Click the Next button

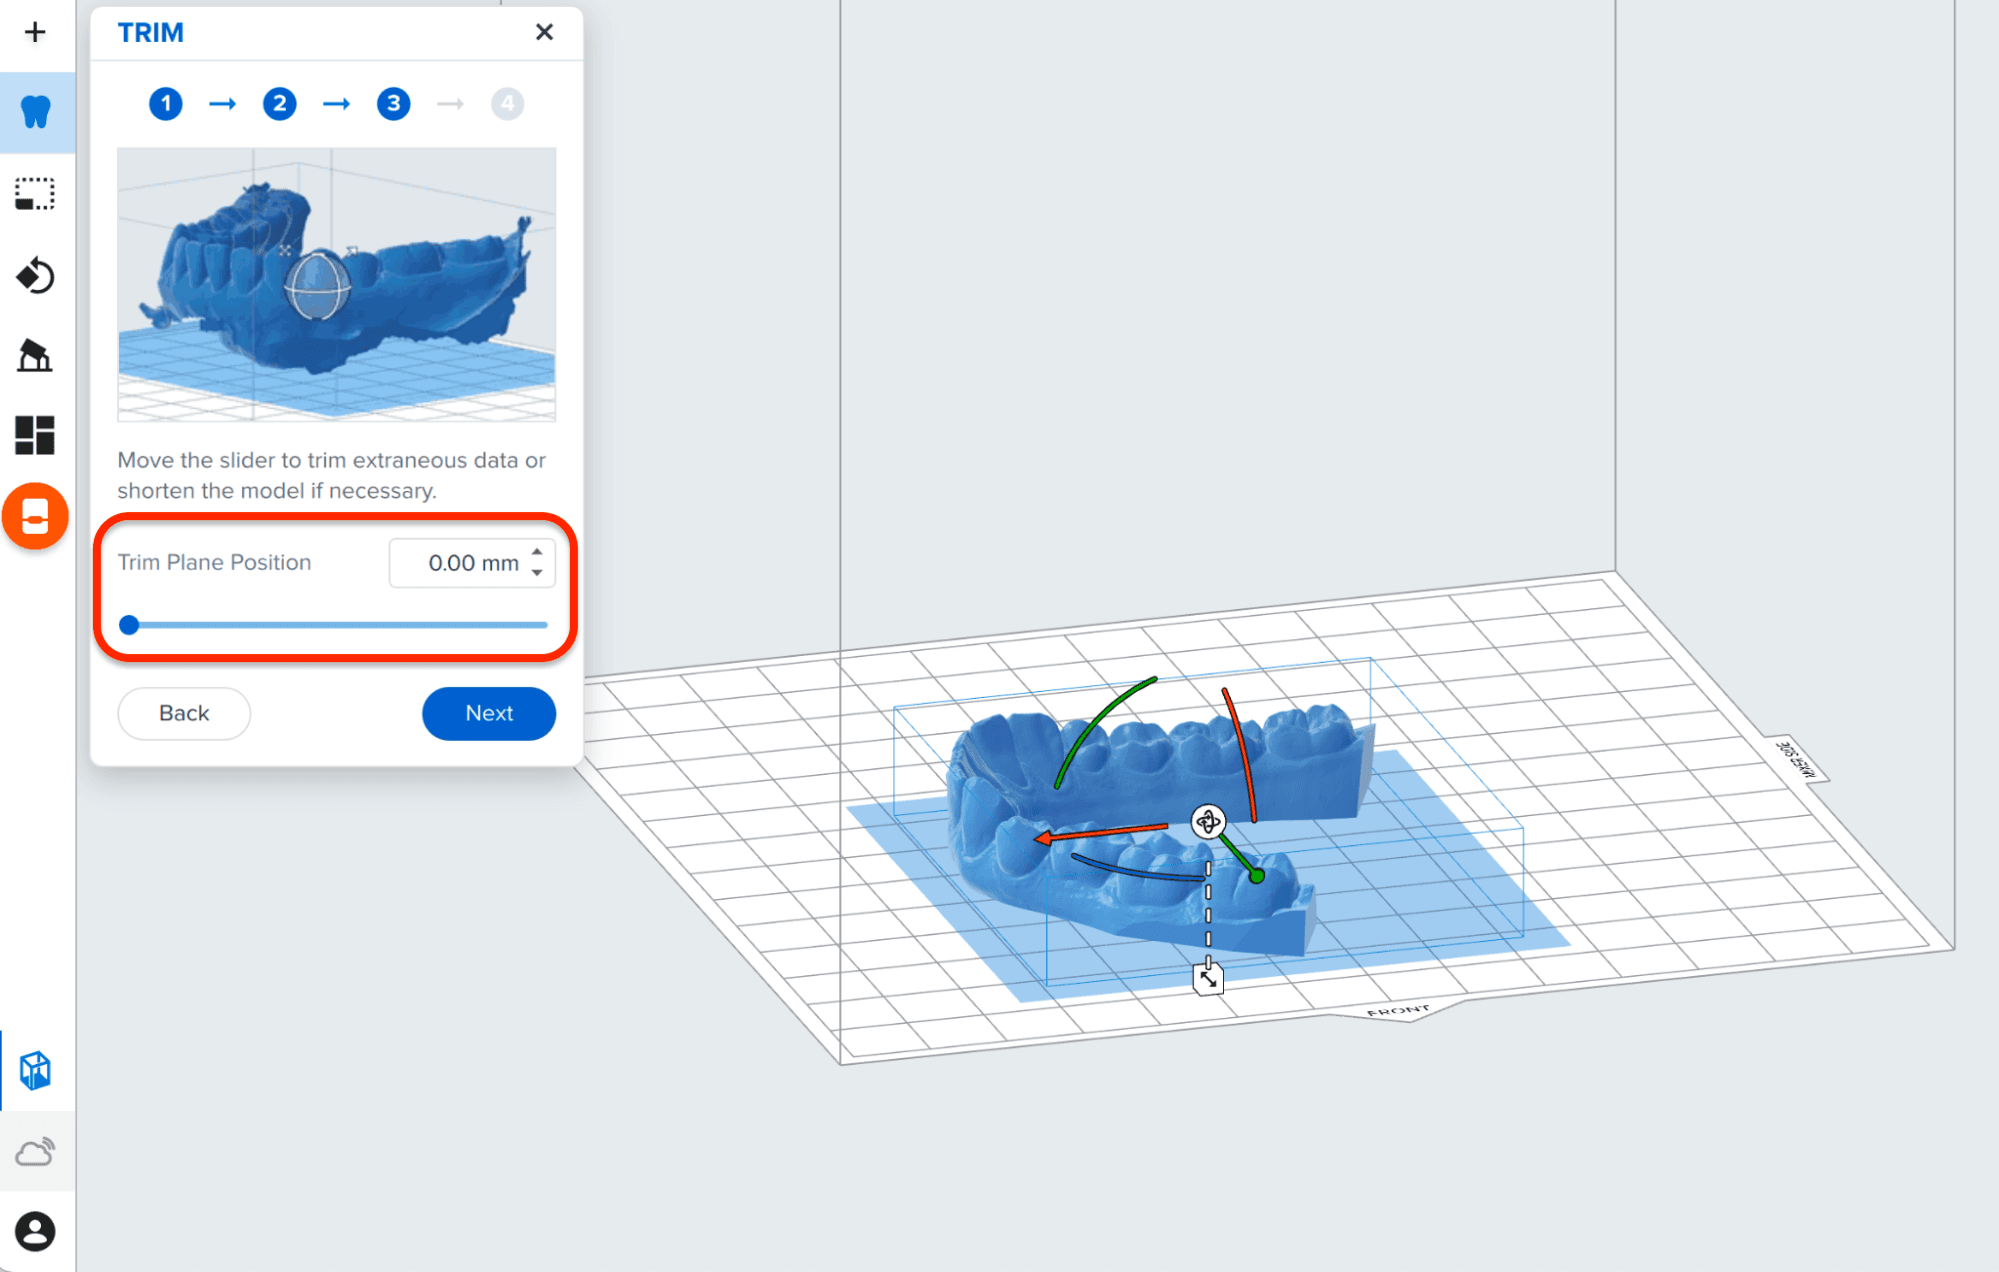tap(489, 713)
